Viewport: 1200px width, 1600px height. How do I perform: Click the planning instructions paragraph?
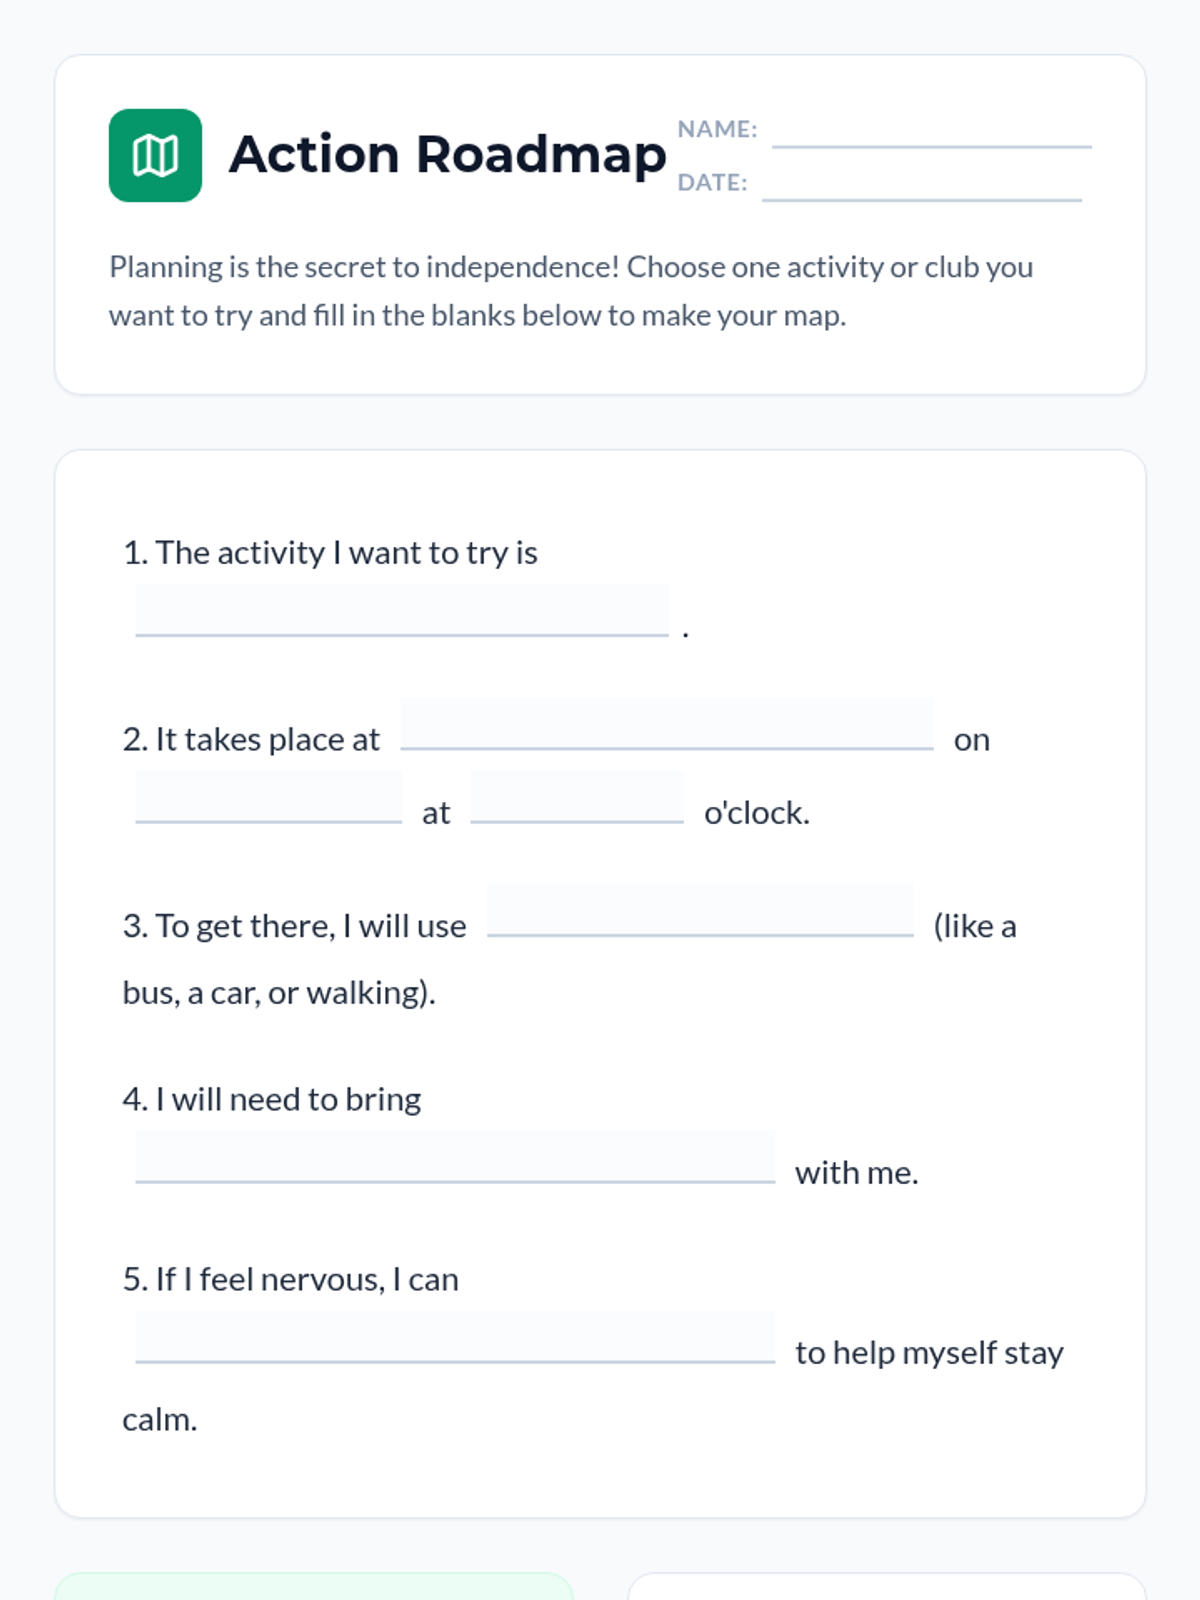(570, 291)
